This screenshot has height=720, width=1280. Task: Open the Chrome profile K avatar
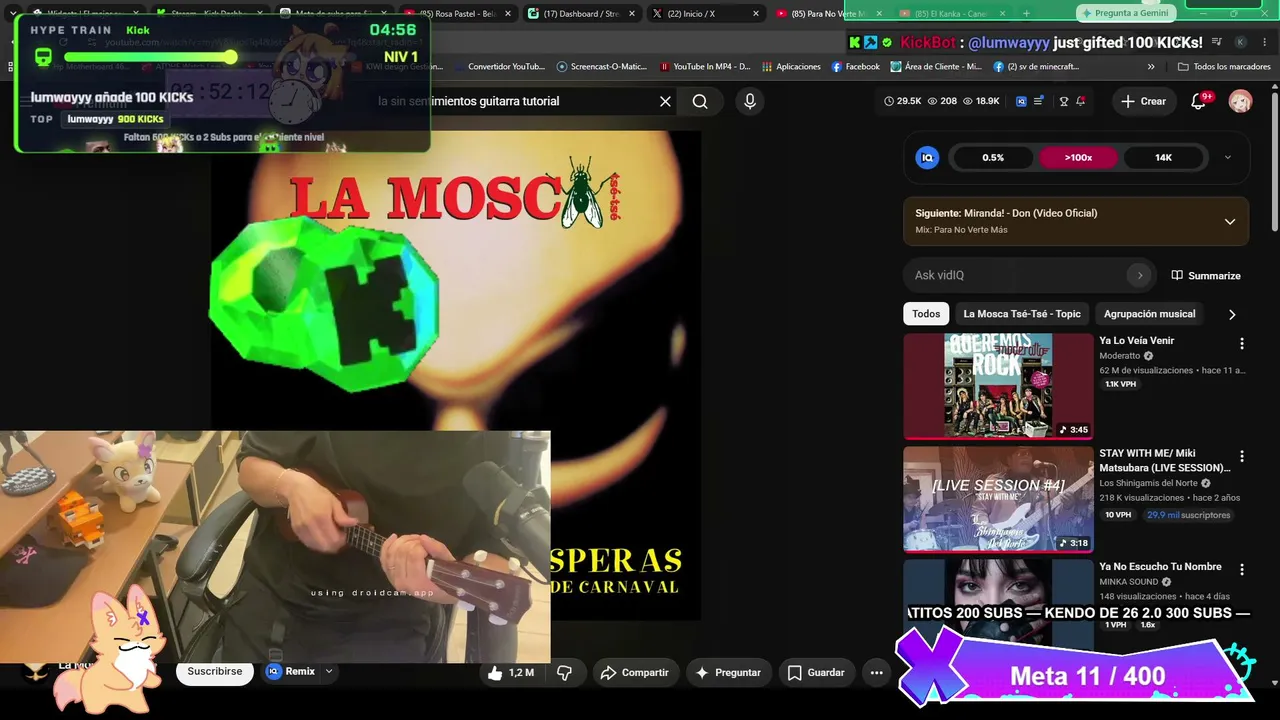point(1240,42)
